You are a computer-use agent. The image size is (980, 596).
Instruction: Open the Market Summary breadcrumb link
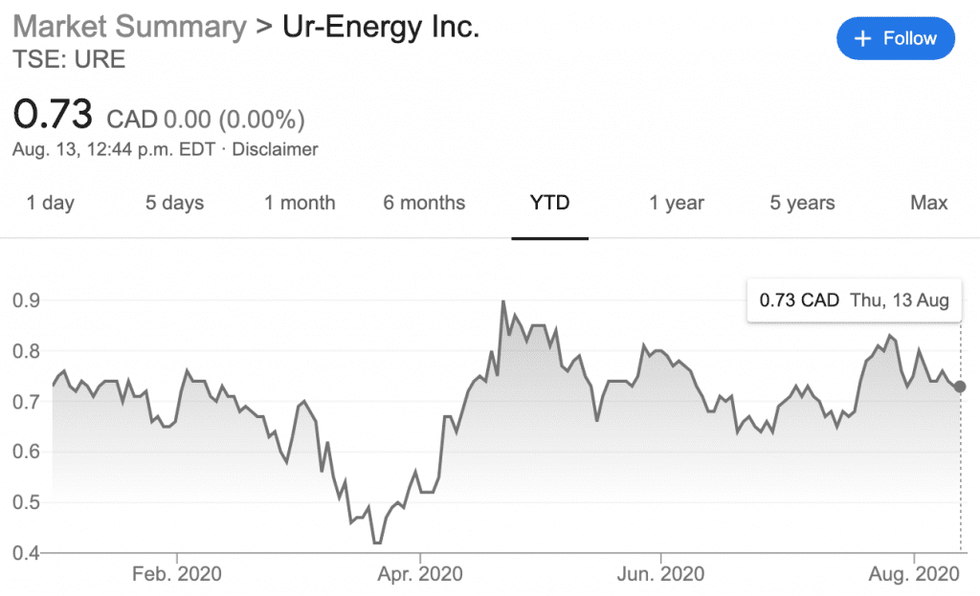[x=129, y=26]
